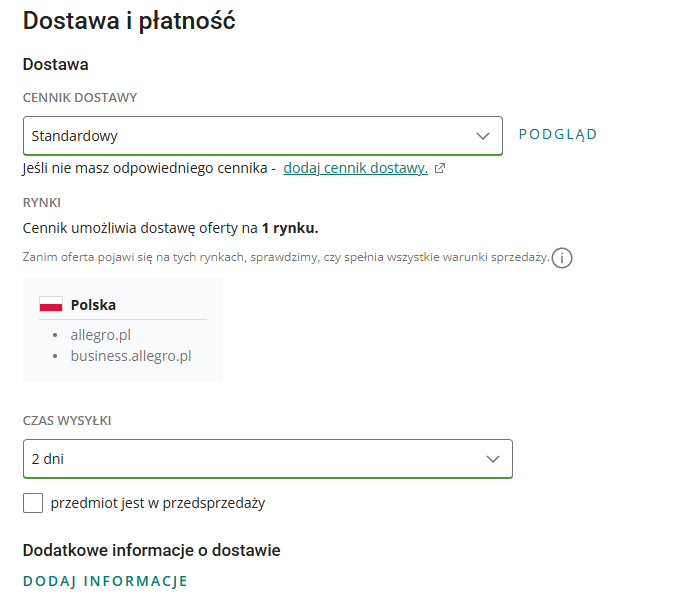
Task: Select the allegro.pl market entry
Action: (101, 335)
